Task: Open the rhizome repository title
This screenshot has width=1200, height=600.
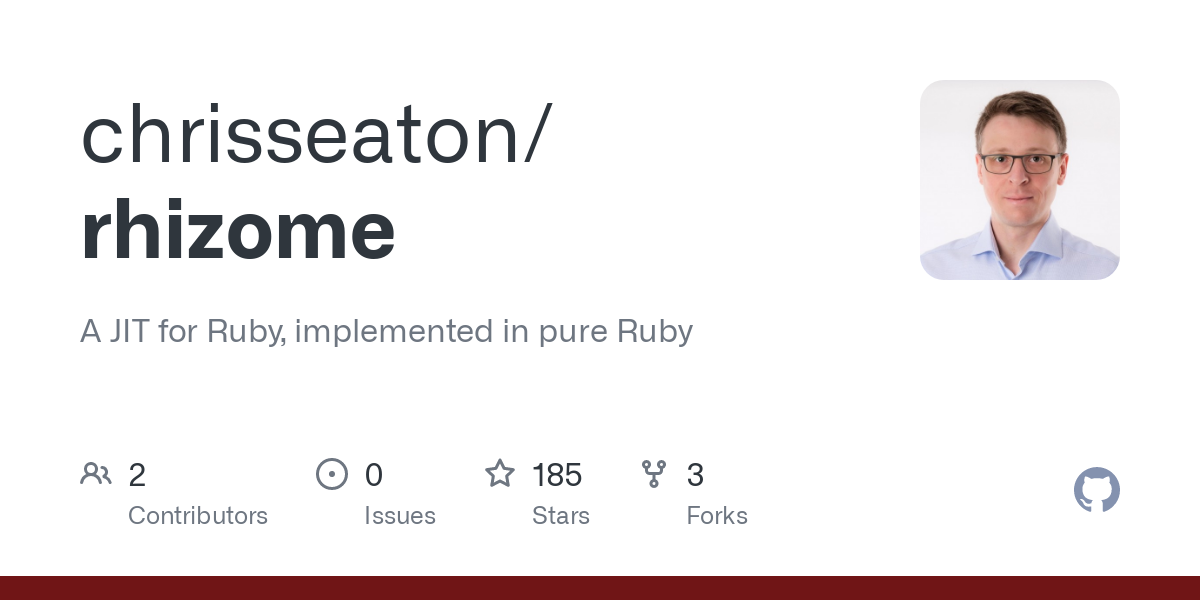Action: tap(238, 229)
